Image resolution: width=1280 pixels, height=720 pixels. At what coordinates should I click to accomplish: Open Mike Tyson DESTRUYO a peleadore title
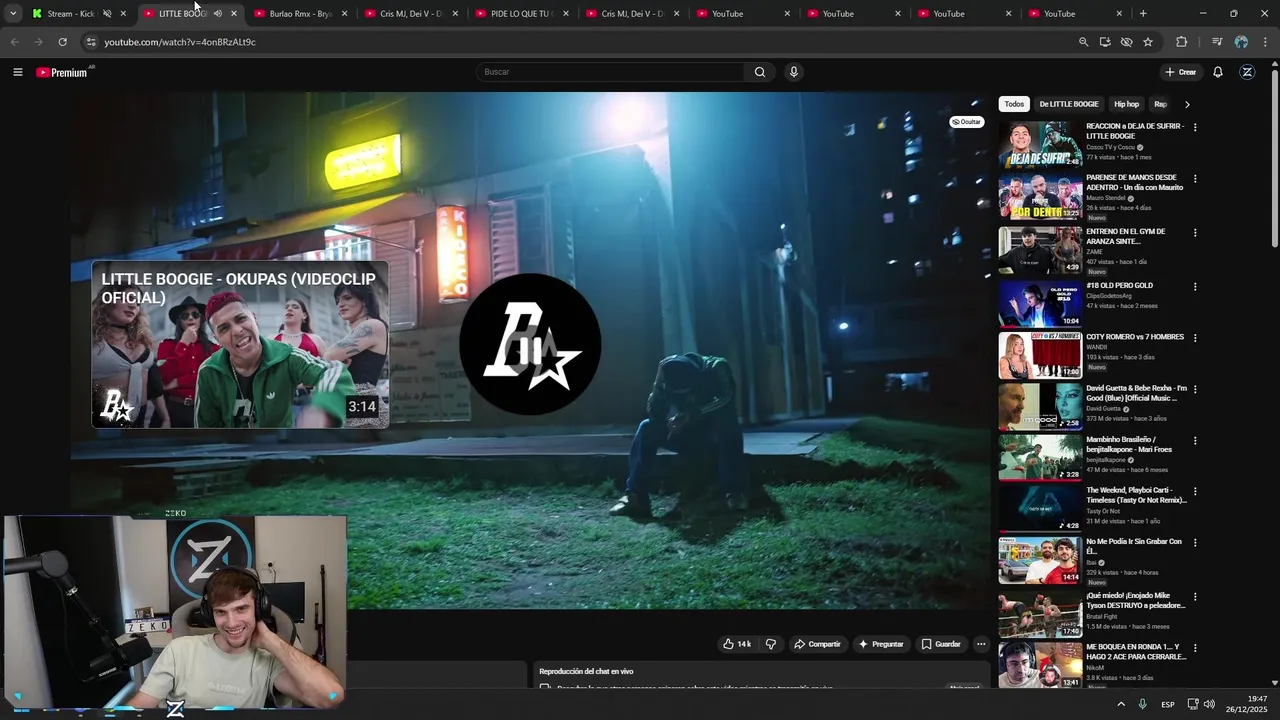tap(1136, 600)
